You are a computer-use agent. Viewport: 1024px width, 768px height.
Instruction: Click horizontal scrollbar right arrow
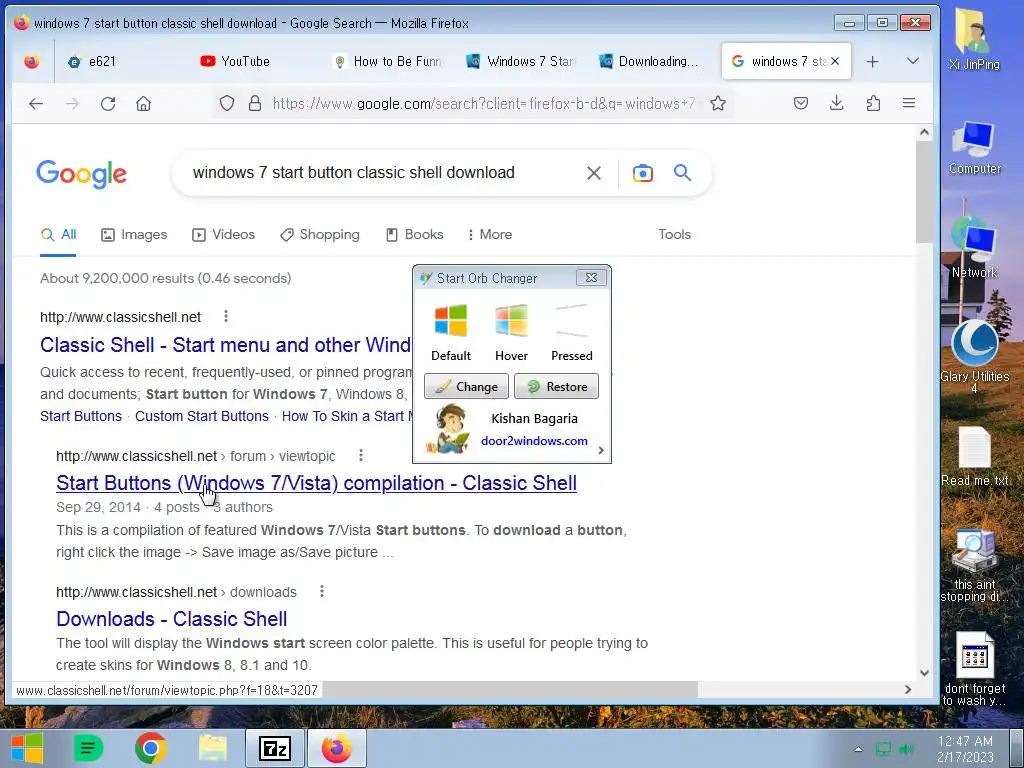click(908, 690)
